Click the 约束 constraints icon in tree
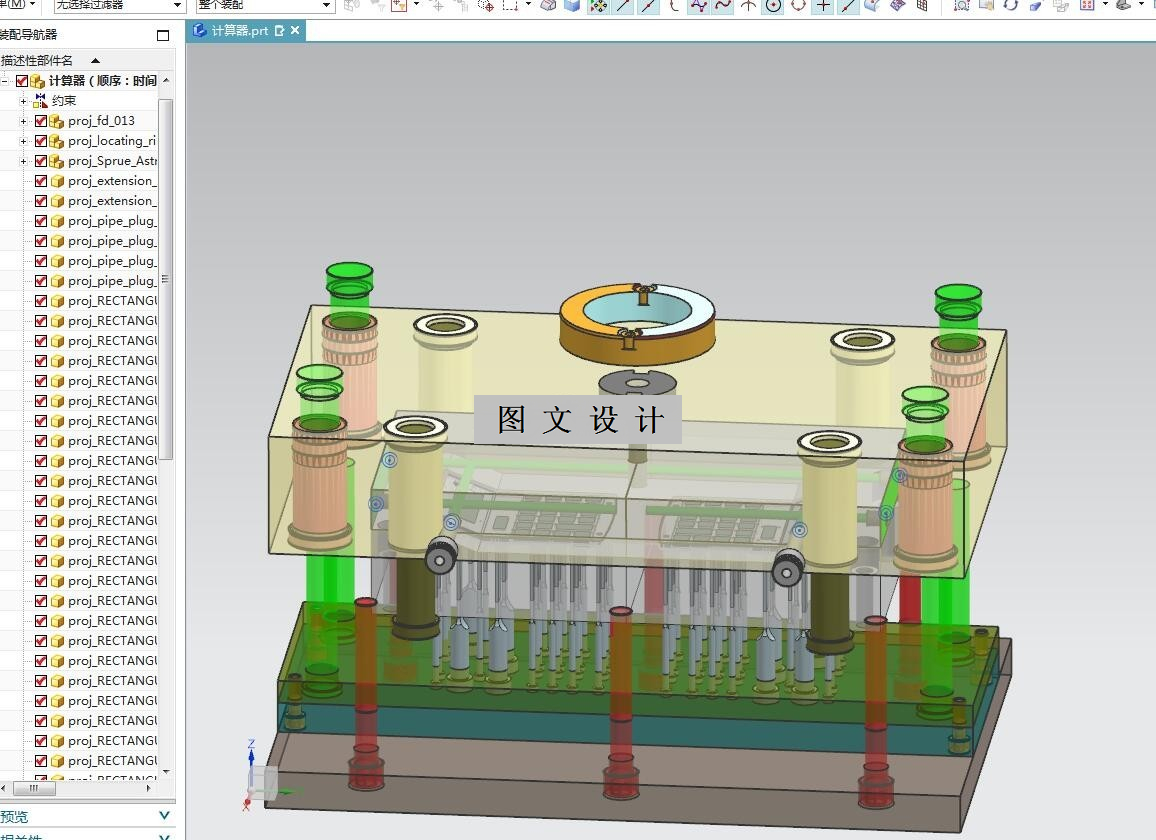Screen dimensions: 1156x840 41,100
